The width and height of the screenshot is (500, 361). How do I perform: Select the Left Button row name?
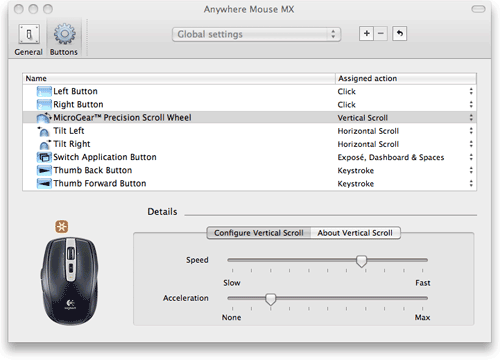coord(75,91)
